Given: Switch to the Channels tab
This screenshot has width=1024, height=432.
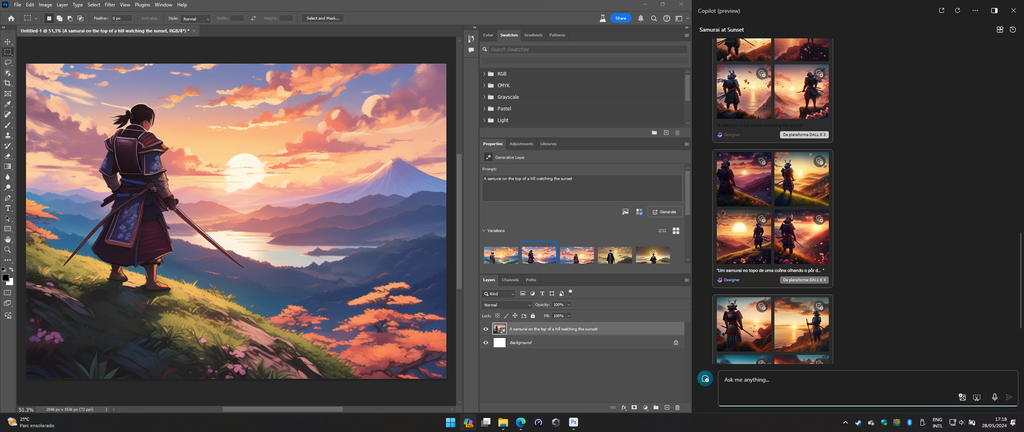Looking at the screenshot, I should point(510,279).
